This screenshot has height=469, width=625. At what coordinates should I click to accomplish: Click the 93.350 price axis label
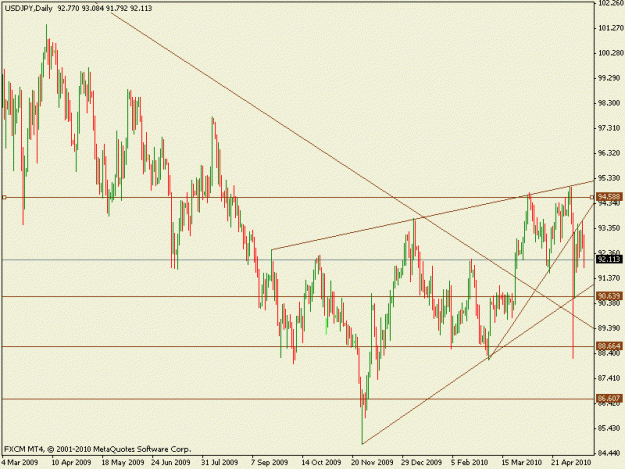pyautogui.click(x=610, y=228)
